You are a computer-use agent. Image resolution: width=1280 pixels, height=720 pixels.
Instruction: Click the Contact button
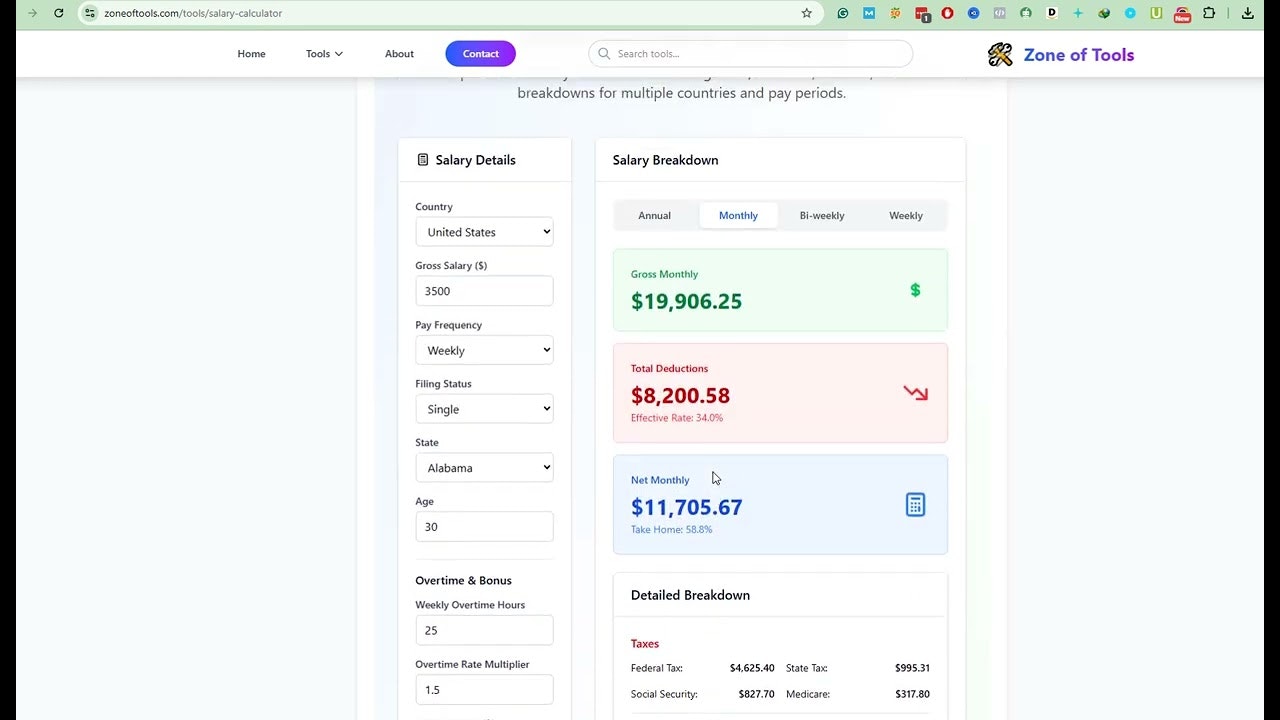pyautogui.click(x=480, y=53)
